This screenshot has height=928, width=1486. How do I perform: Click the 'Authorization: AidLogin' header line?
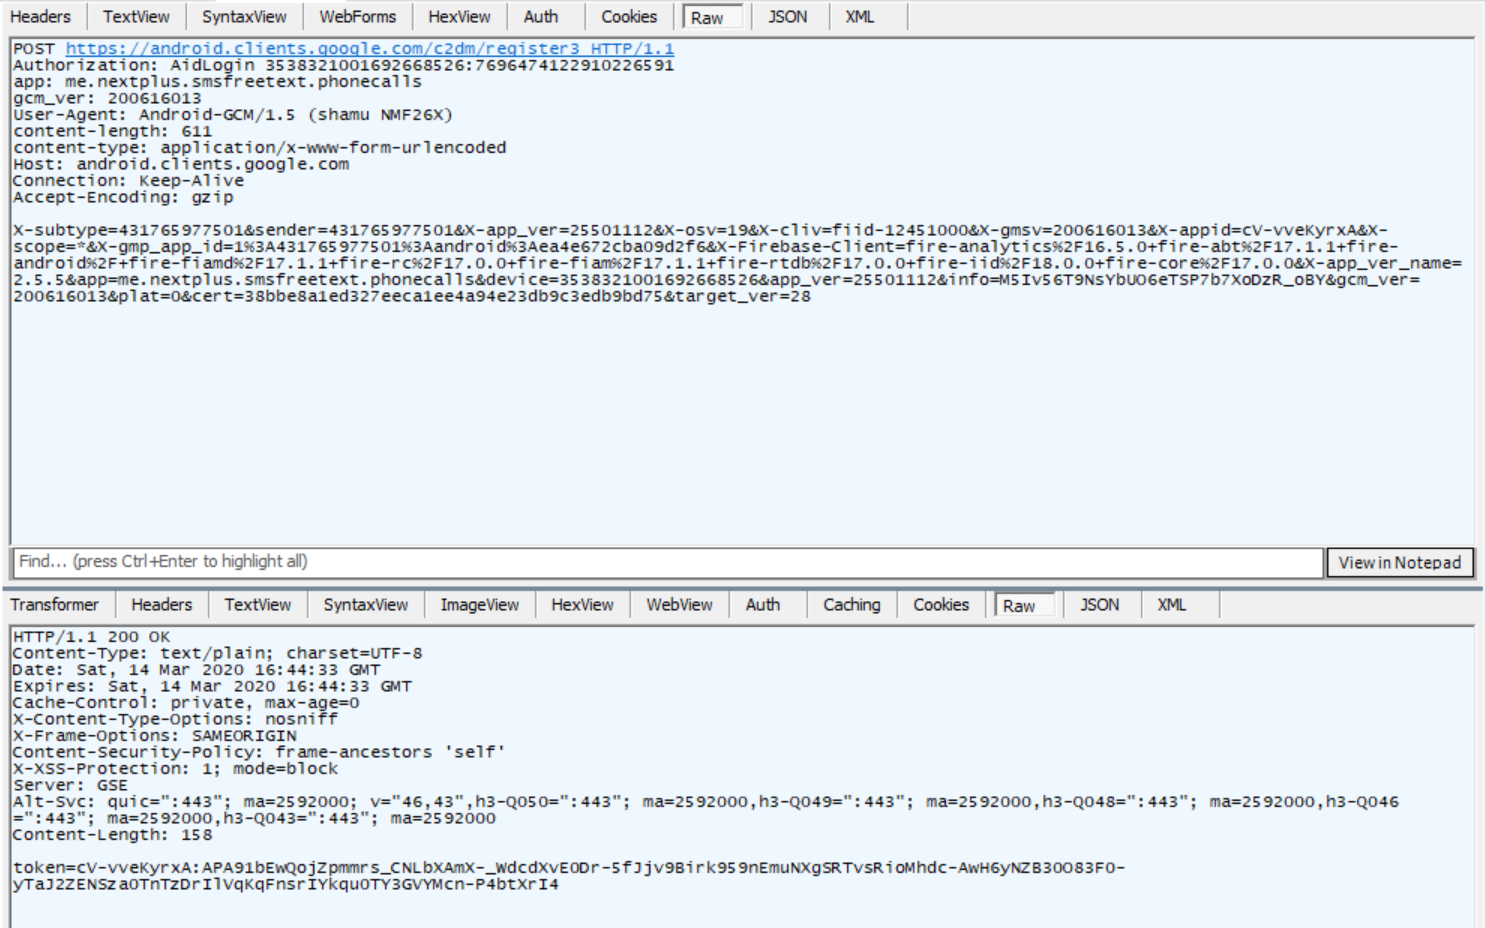343,65
